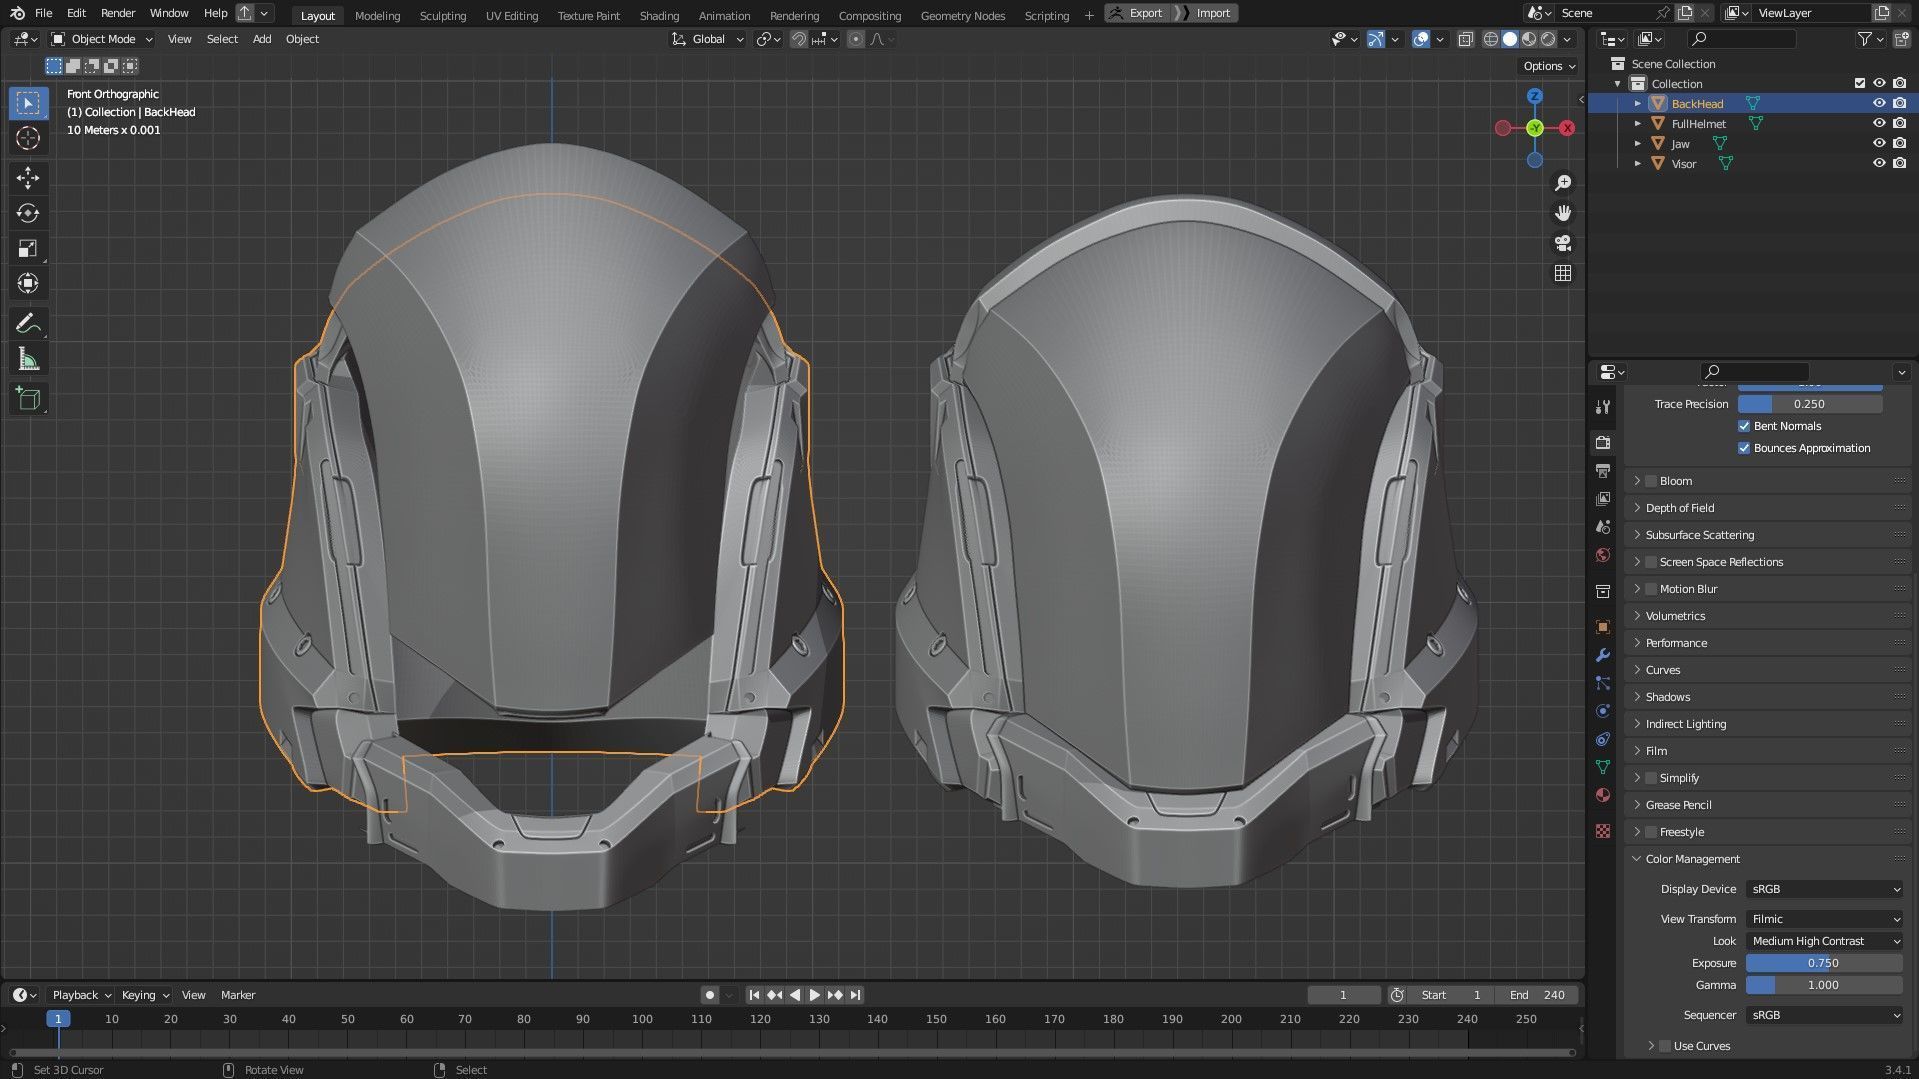The height and width of the screenshot is (1079, 1919).
Task: Expand the FullHelmet tree item
Action: point(1637,124)
